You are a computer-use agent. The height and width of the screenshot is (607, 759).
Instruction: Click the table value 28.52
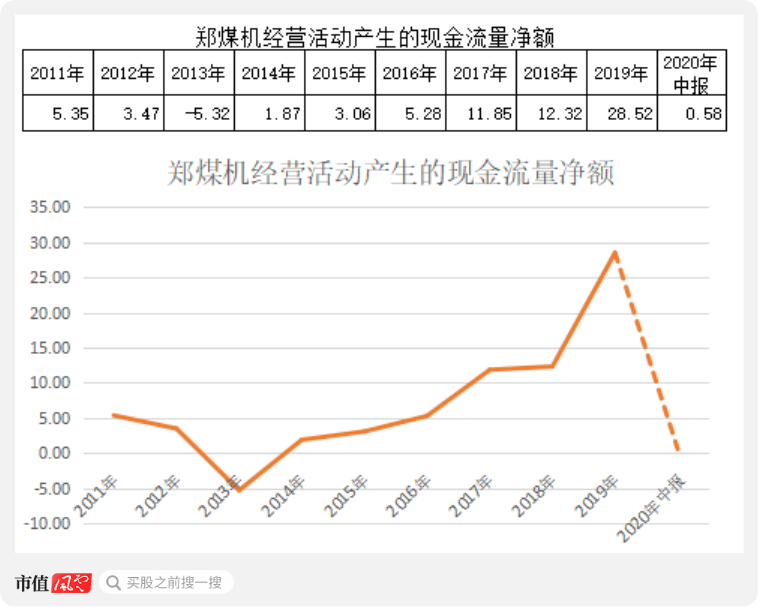[631, 114]
